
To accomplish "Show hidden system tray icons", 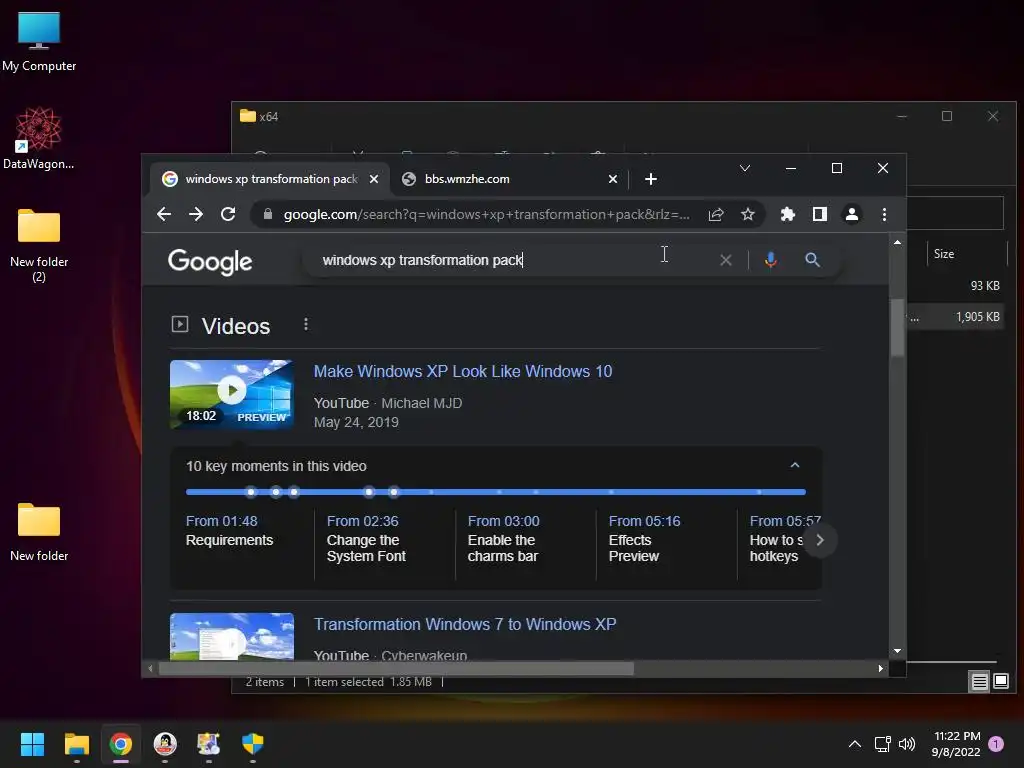I will click(854, 744).
